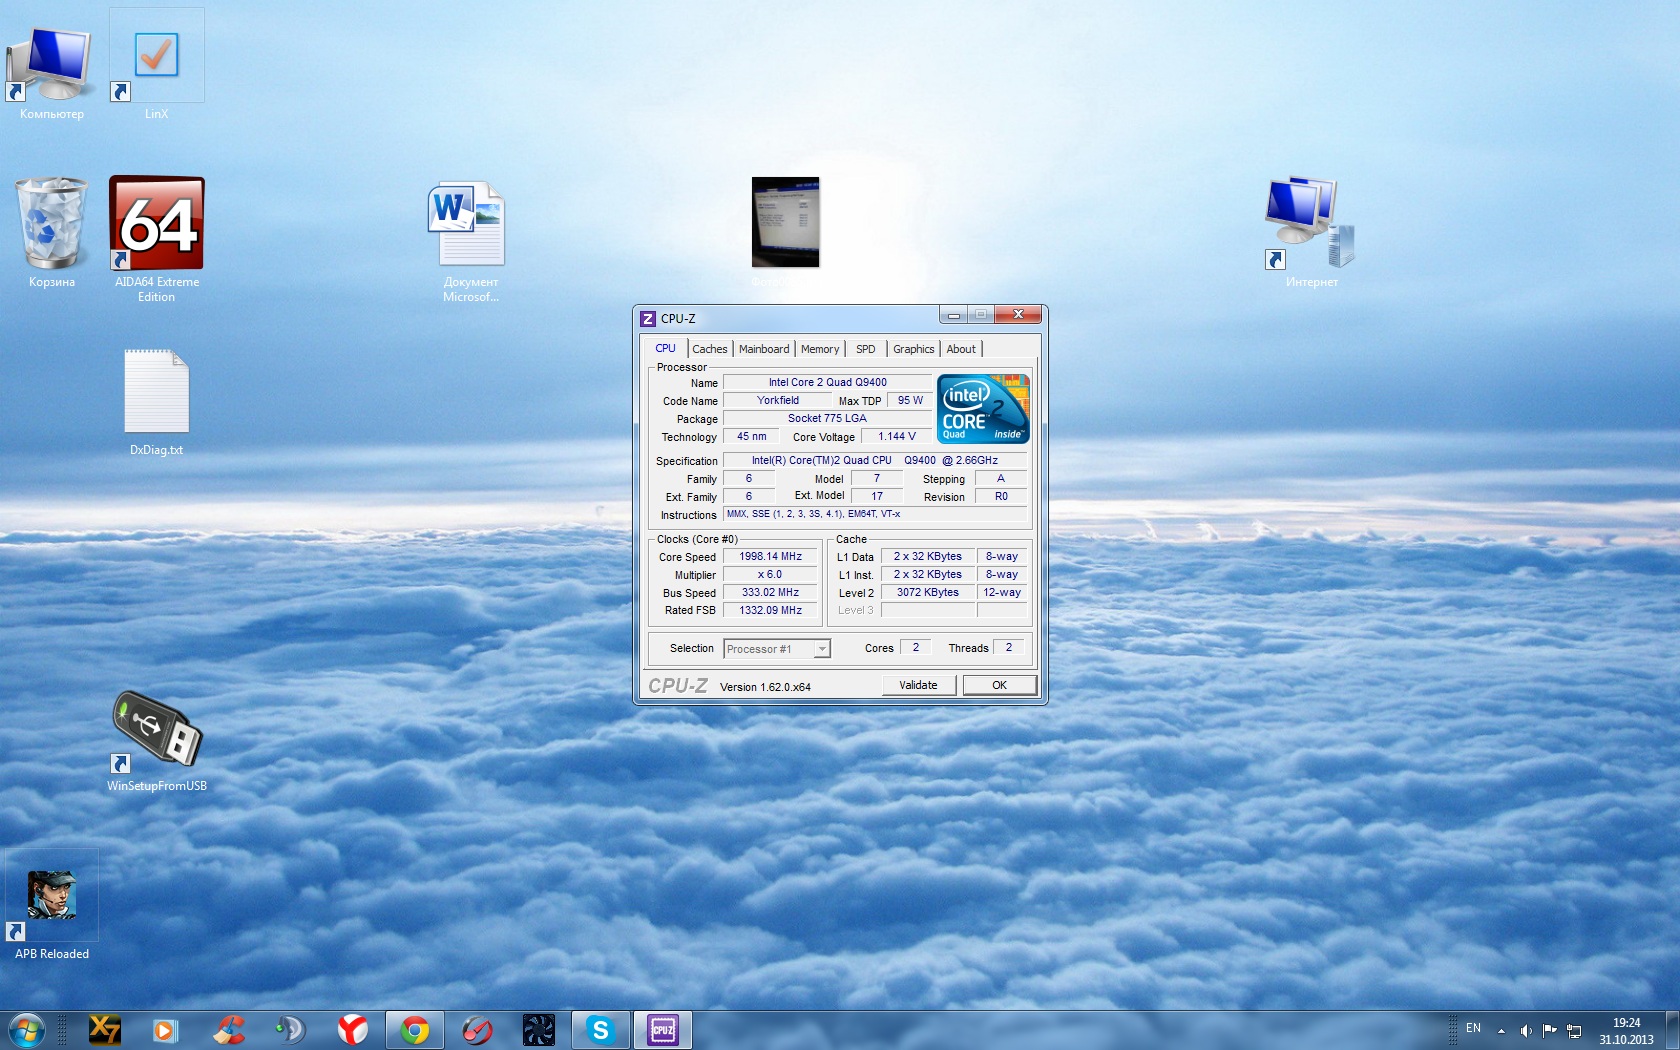Image resolution: width=1680 pixels, height=1050 pixels.
Task: Click the Yorkfield code name value
Action: (777, 400)
